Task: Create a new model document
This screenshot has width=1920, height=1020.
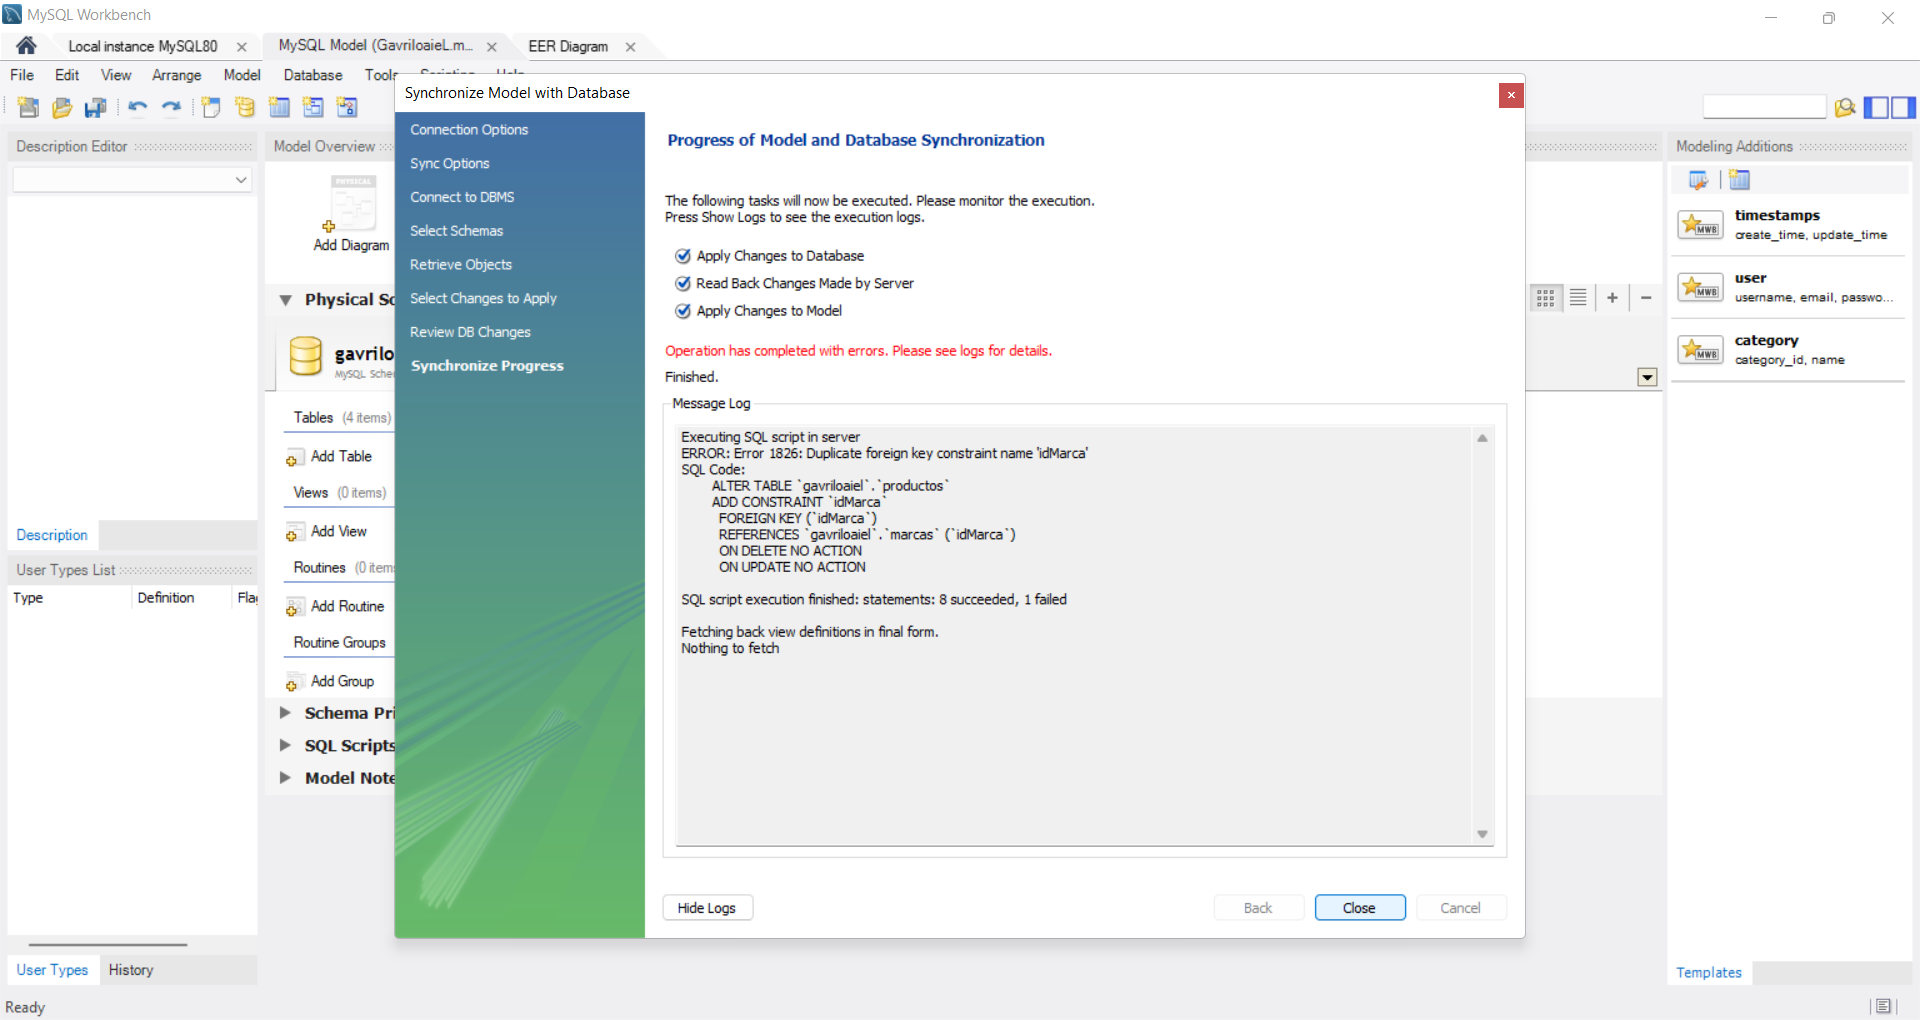Action: (28, 107)
